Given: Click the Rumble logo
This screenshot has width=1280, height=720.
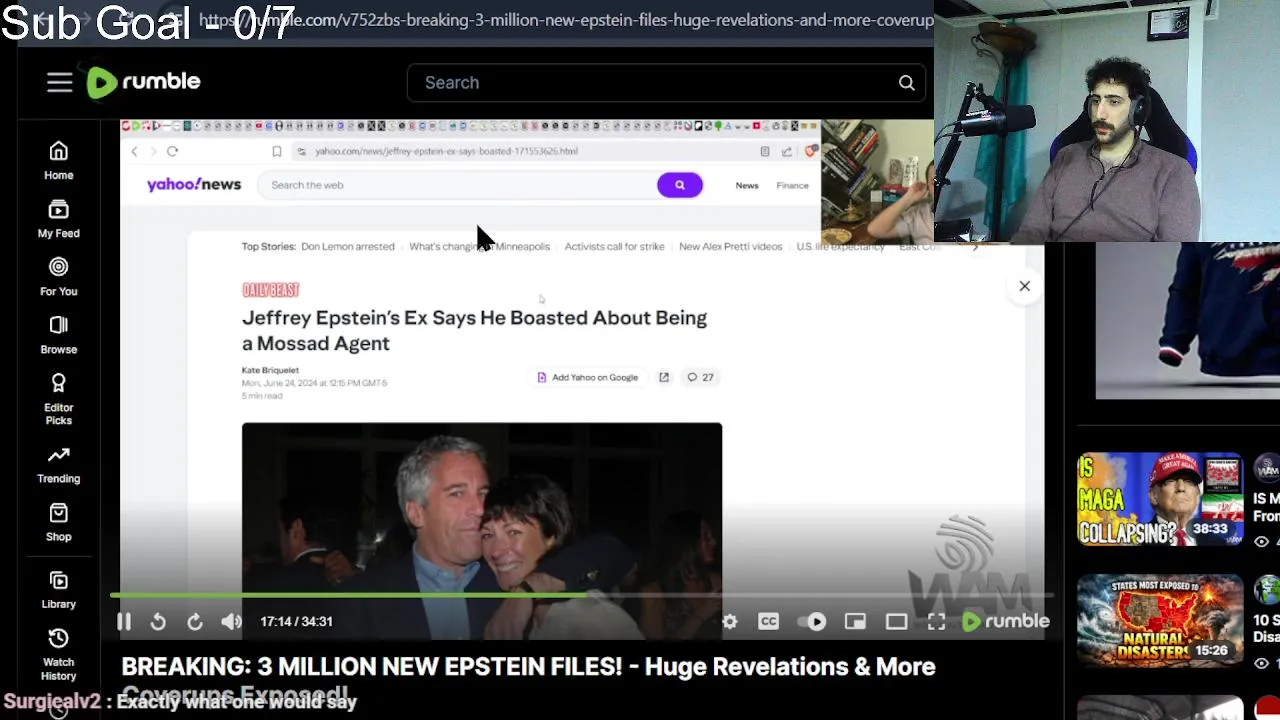Looking at the screenshot, I should coord(143,82).
